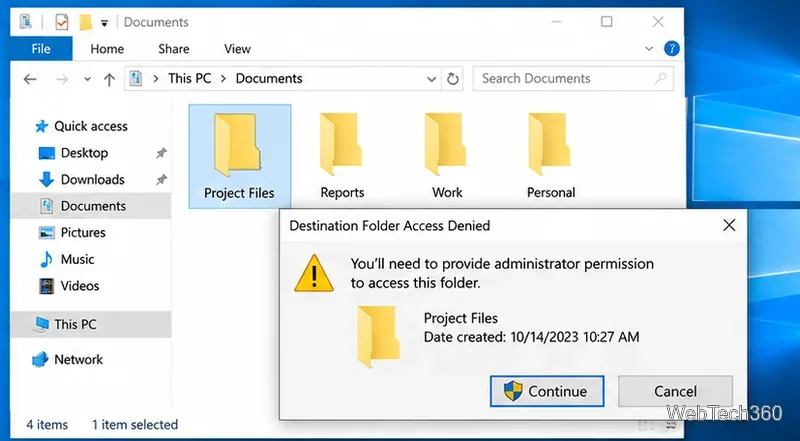
Task: Click the Date created text in dialog
Action: pos(531,337)
